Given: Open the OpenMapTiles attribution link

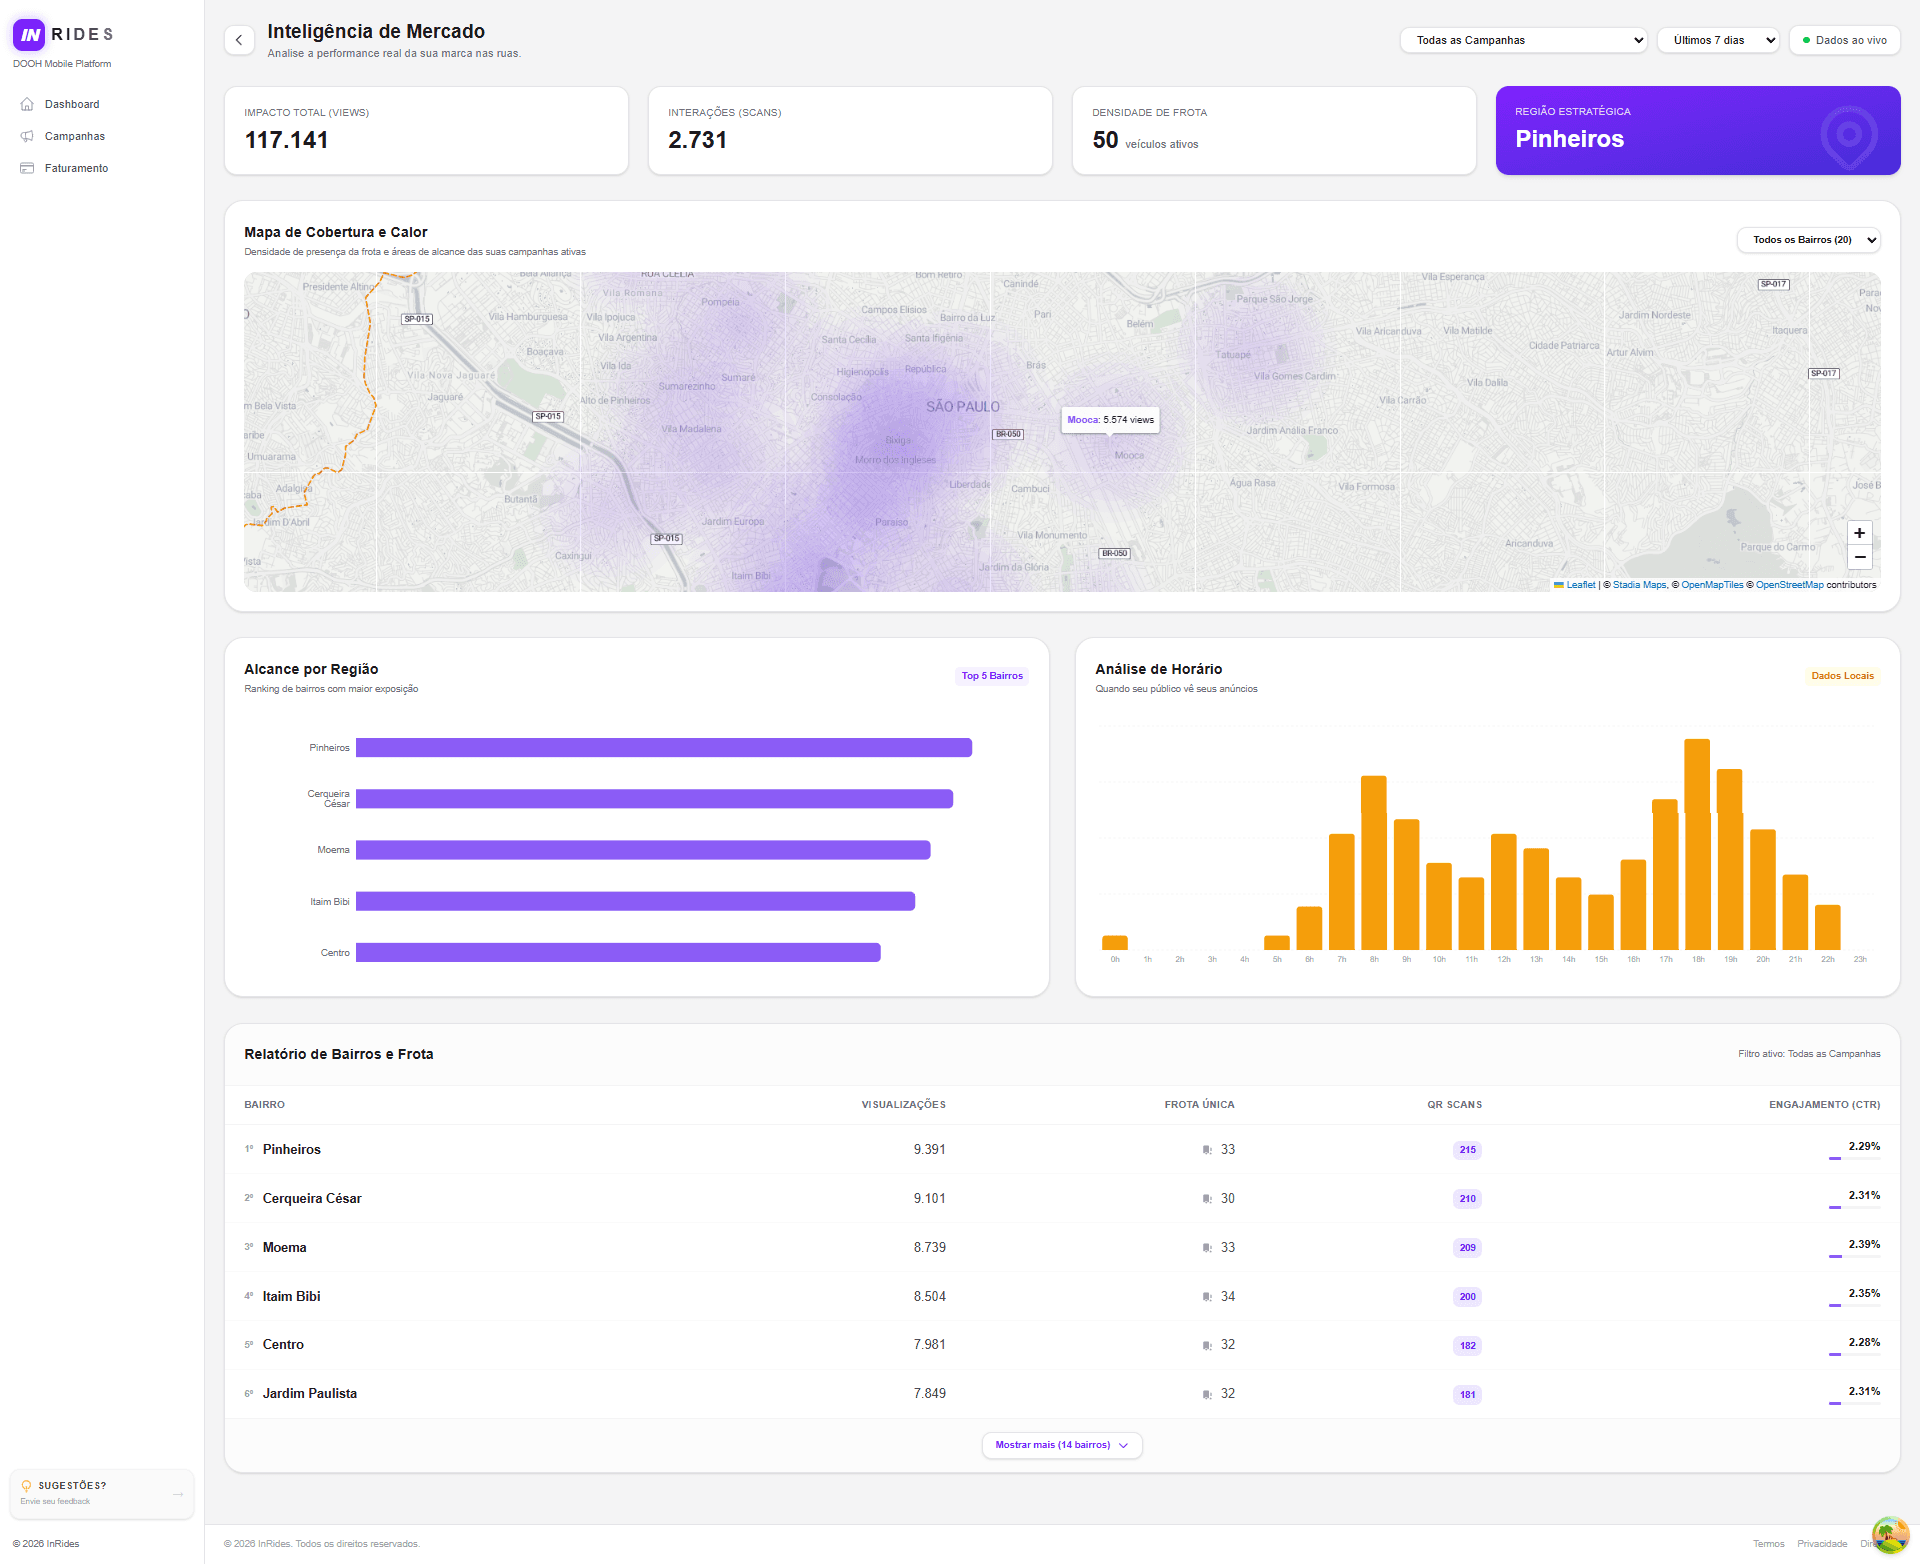Looking at the screenshot, I should [x=1712, y=585].
